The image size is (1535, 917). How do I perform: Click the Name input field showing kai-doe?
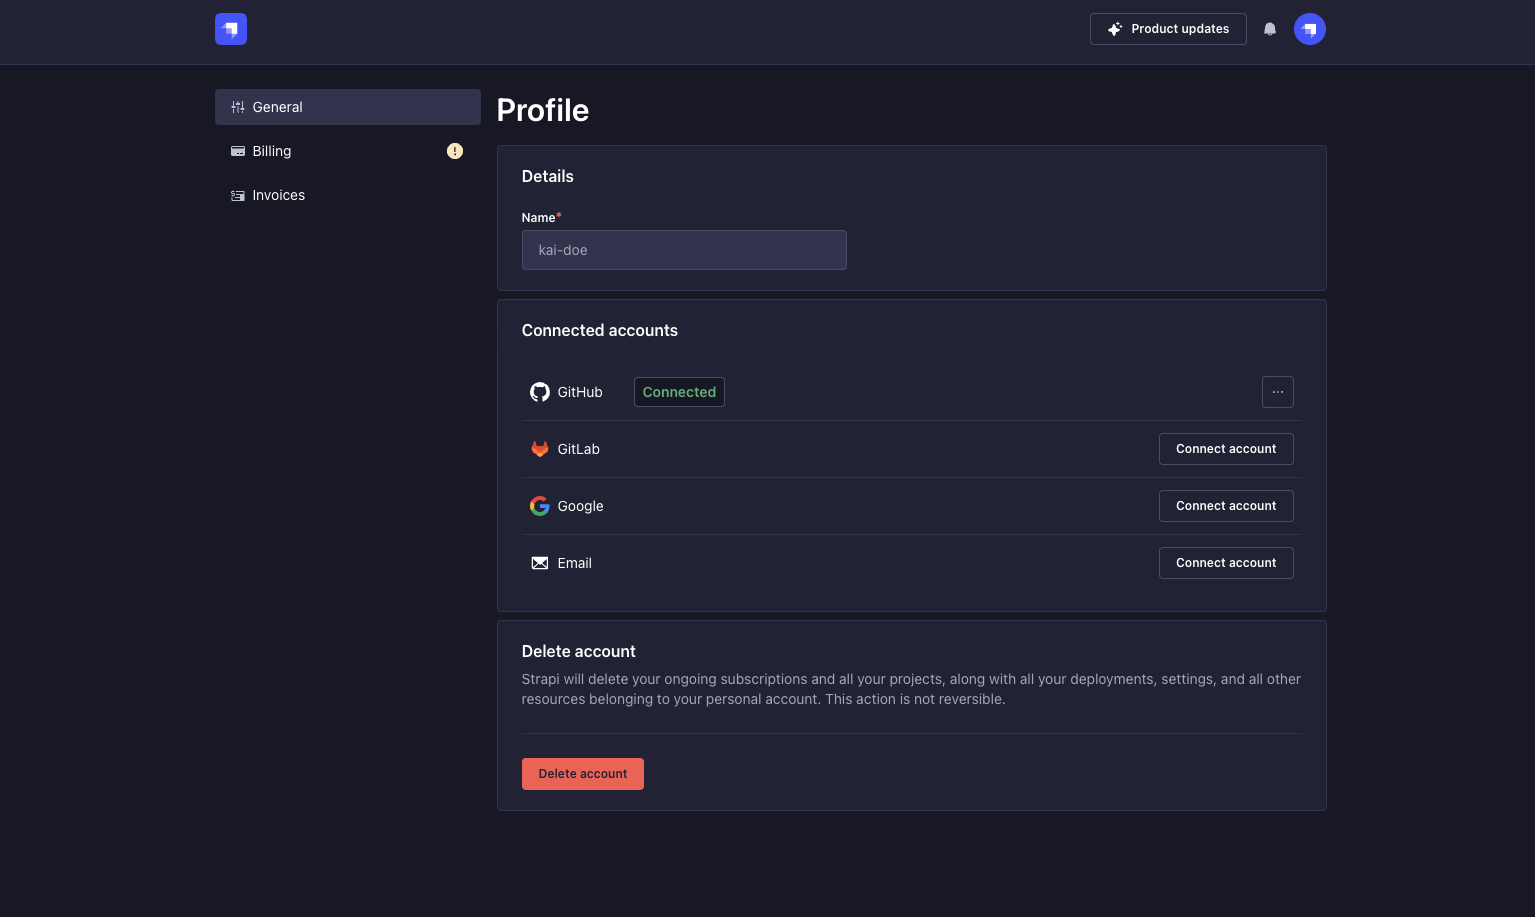click(x=684, y=250)
